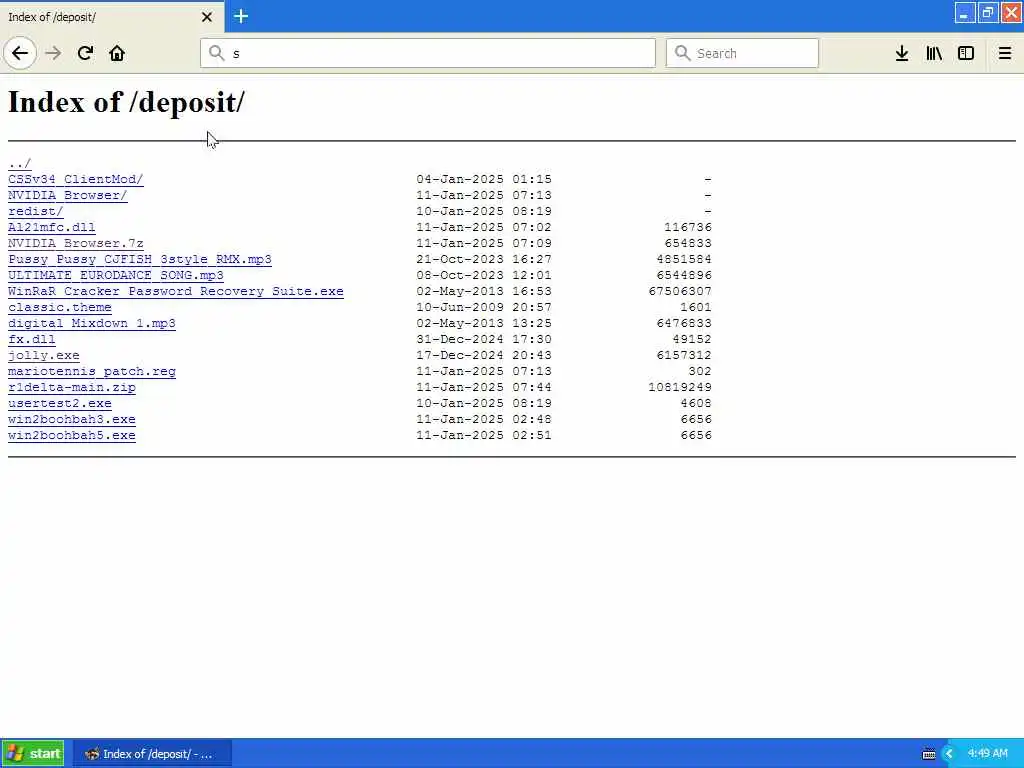Click size value 10819249
Screen dimensions: 1024x768
click(x=680, y=387)
